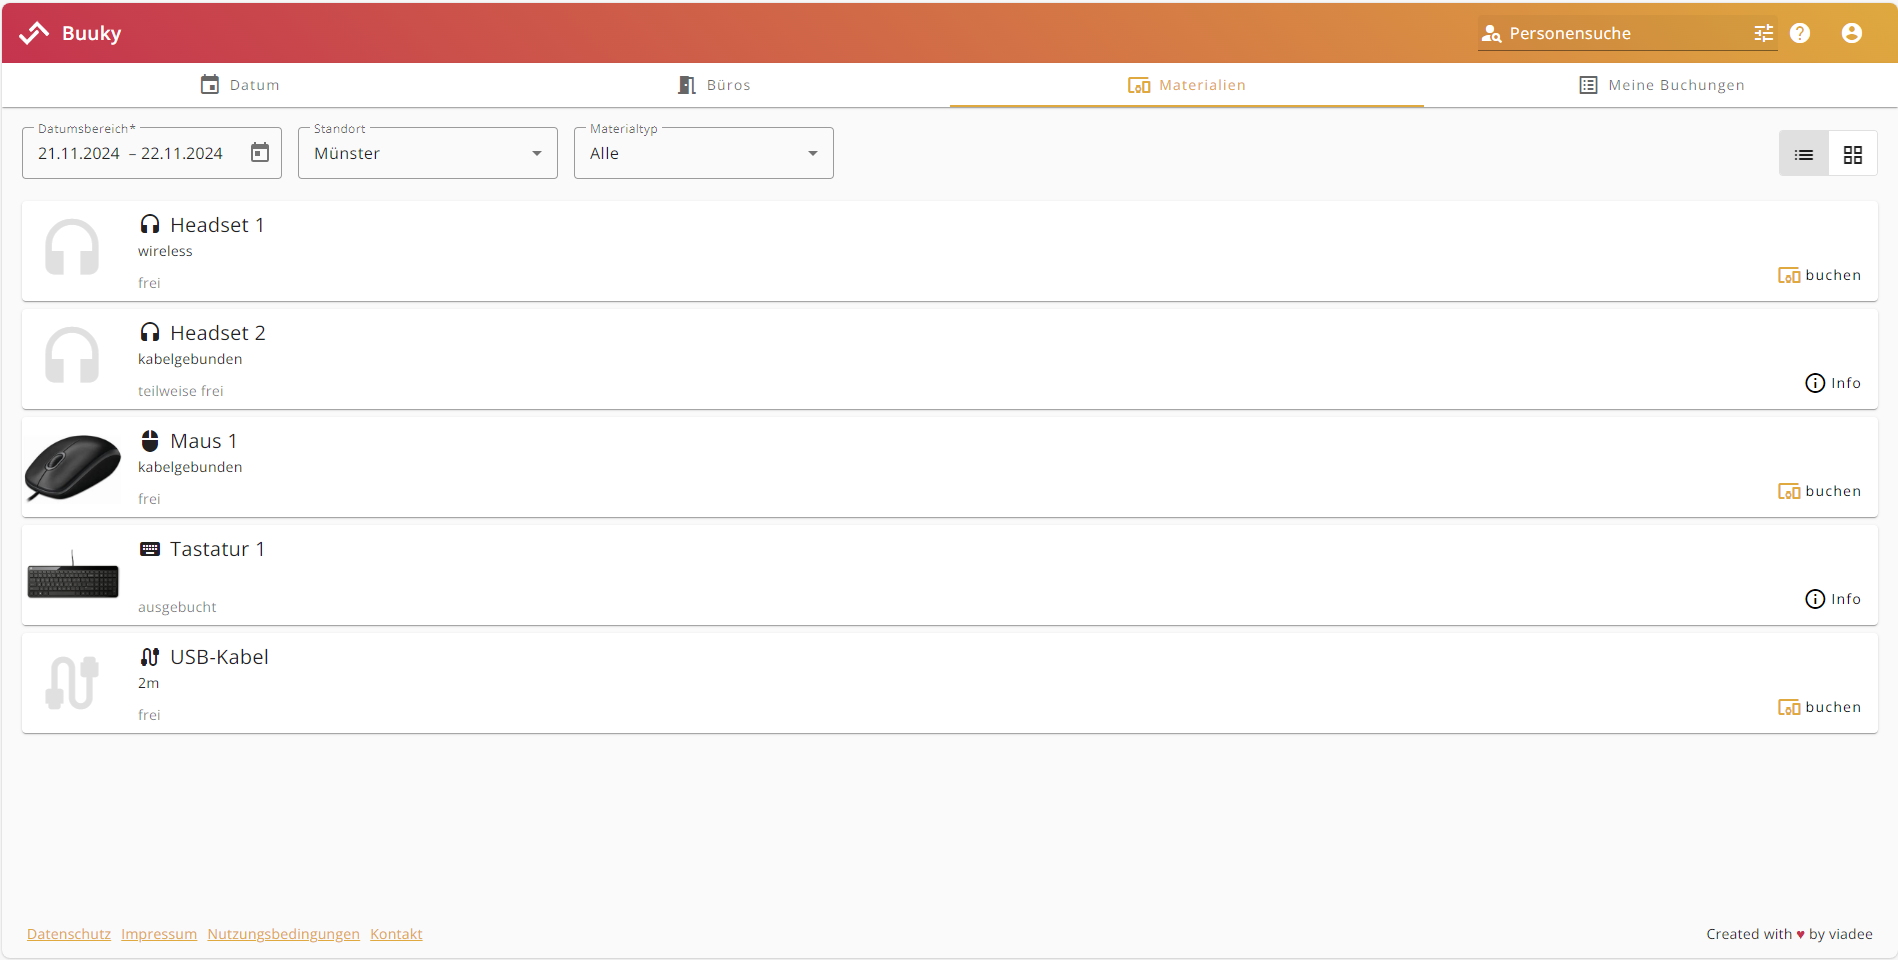Click the cable icon next to USB-Kabel
Image resolution: width=1898 pixels, height=960 pixels.
pos(150,657)
